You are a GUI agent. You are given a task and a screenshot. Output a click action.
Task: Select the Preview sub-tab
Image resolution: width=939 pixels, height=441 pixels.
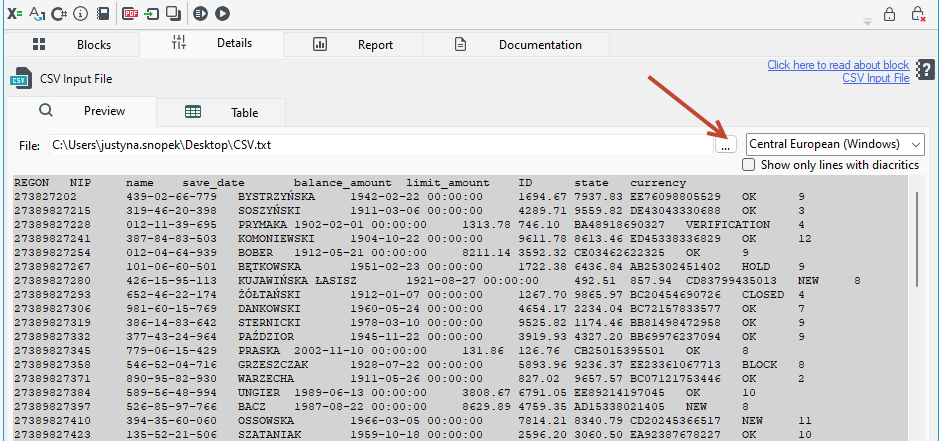coord(82,111)
